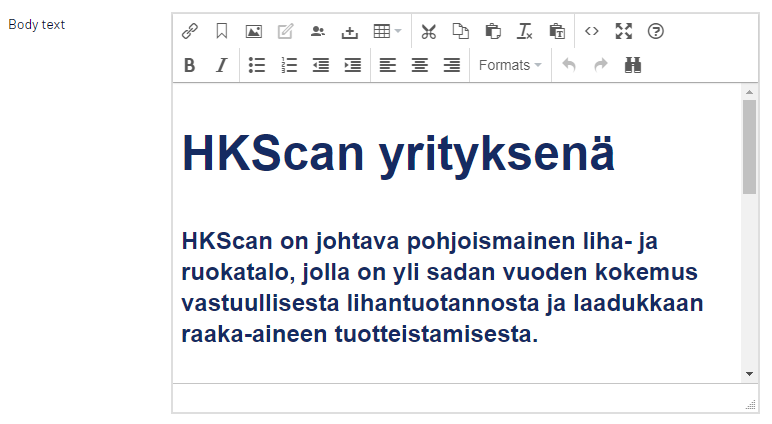Open the insert image tool

click(x=253, y=31)
